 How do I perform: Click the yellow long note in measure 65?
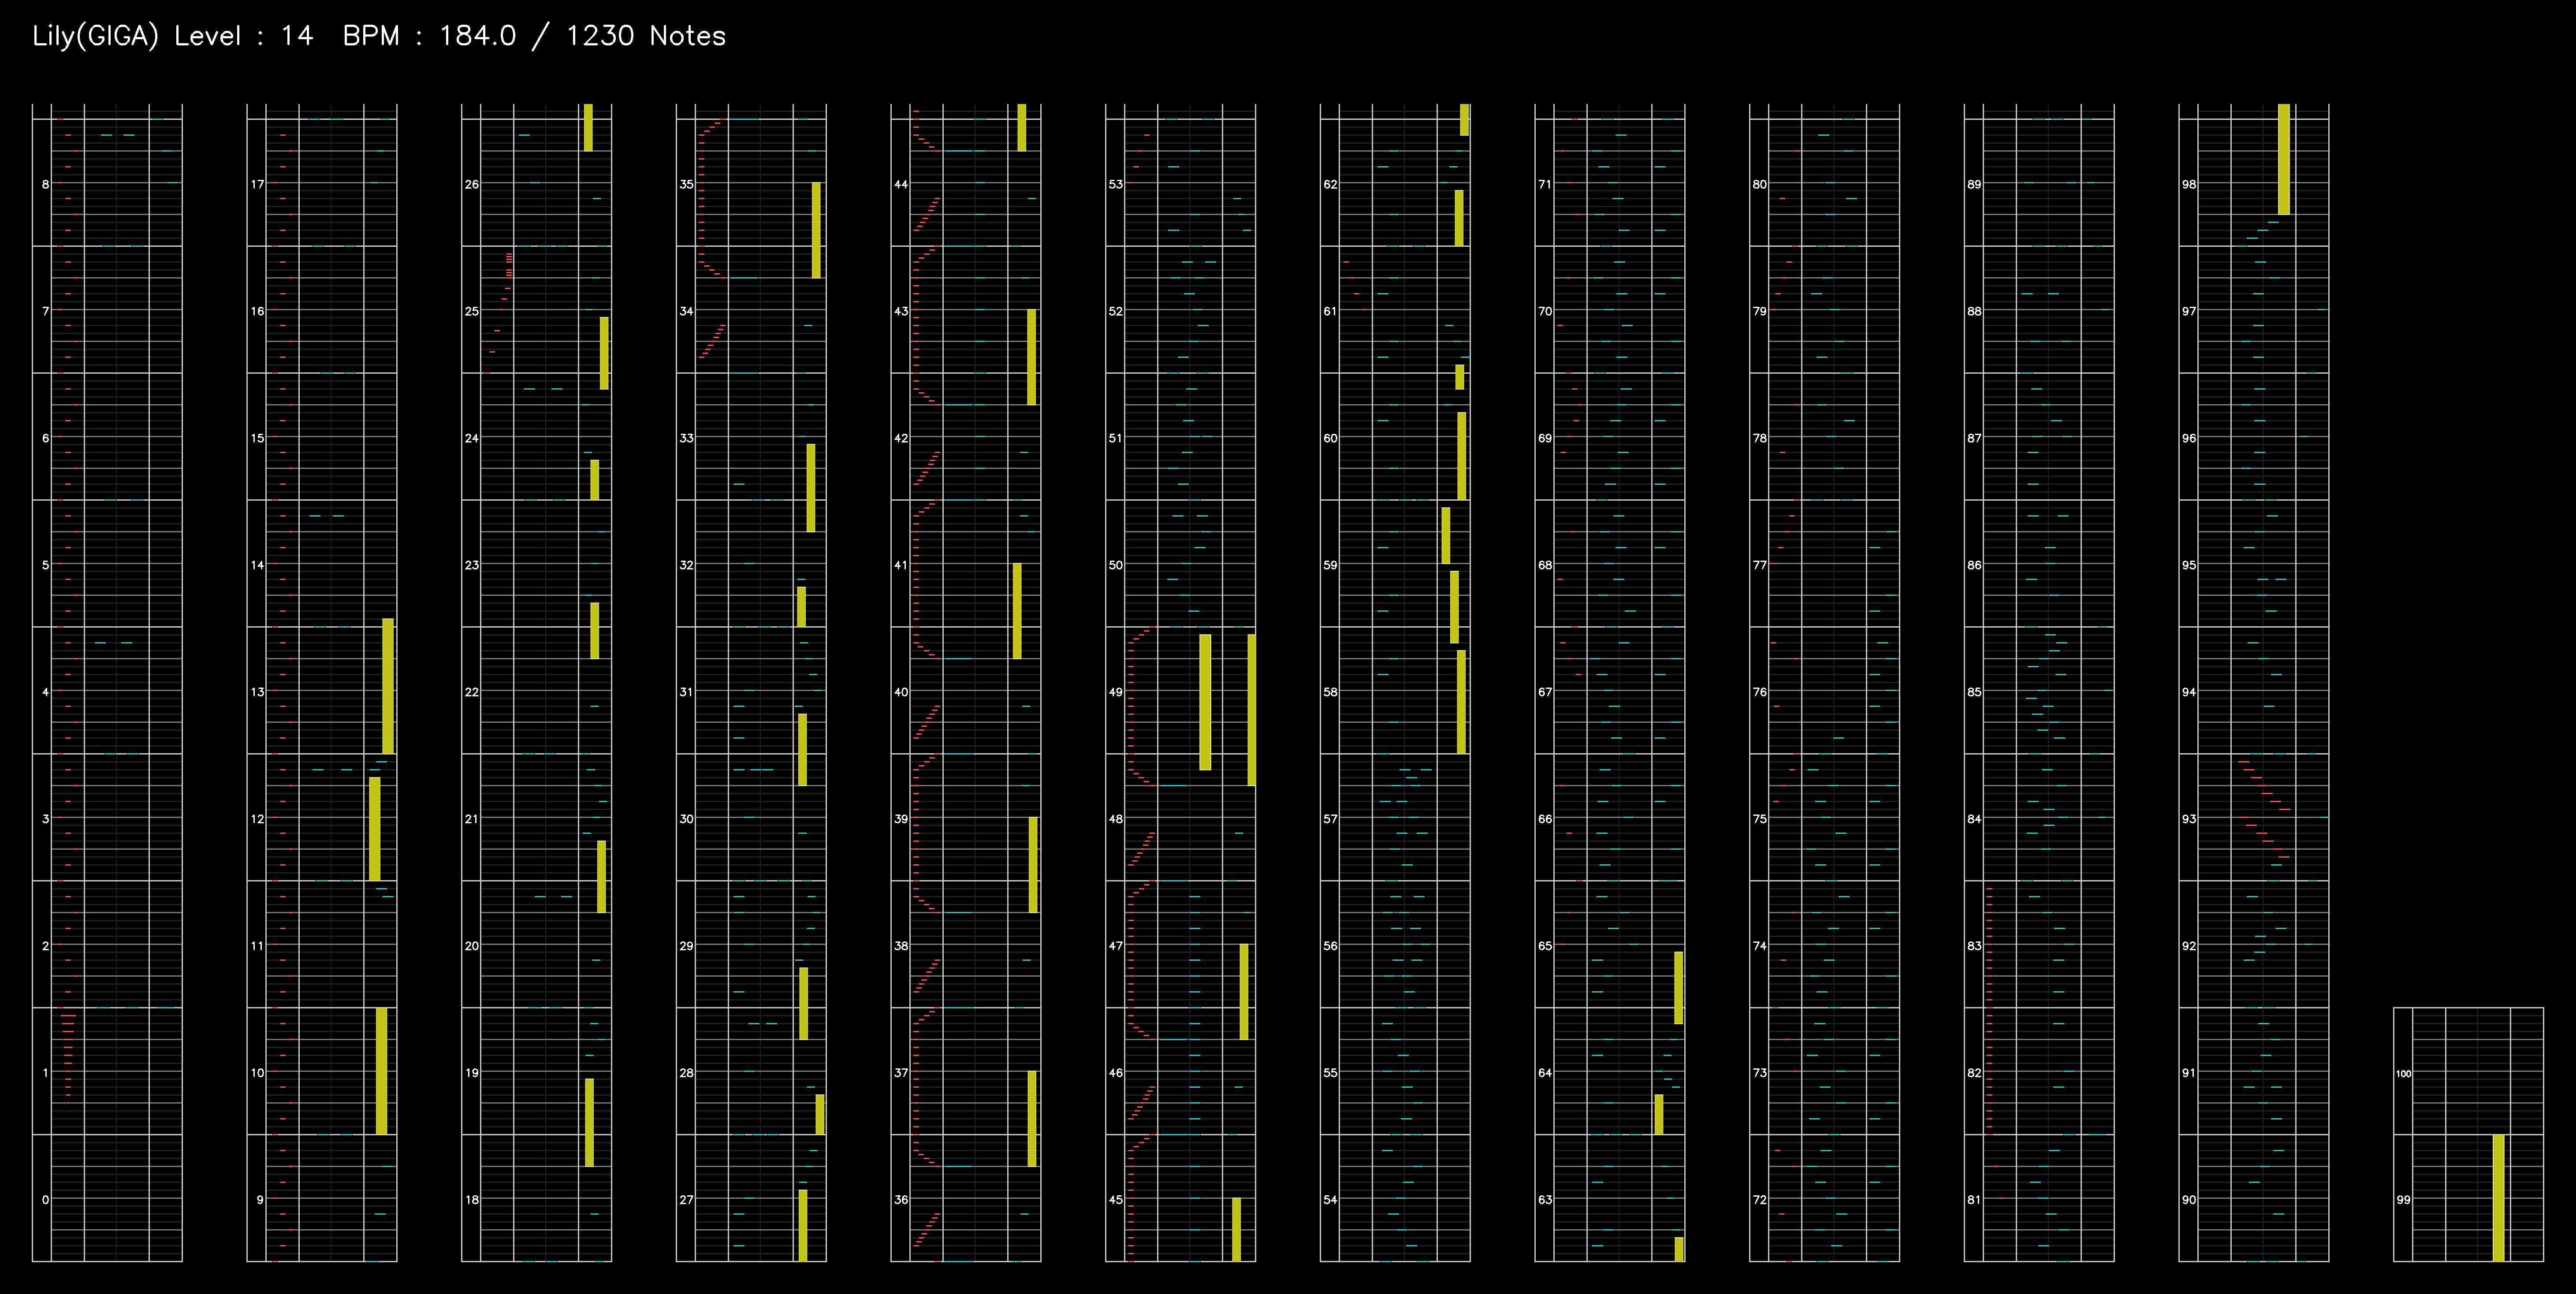click(1678, 988)
